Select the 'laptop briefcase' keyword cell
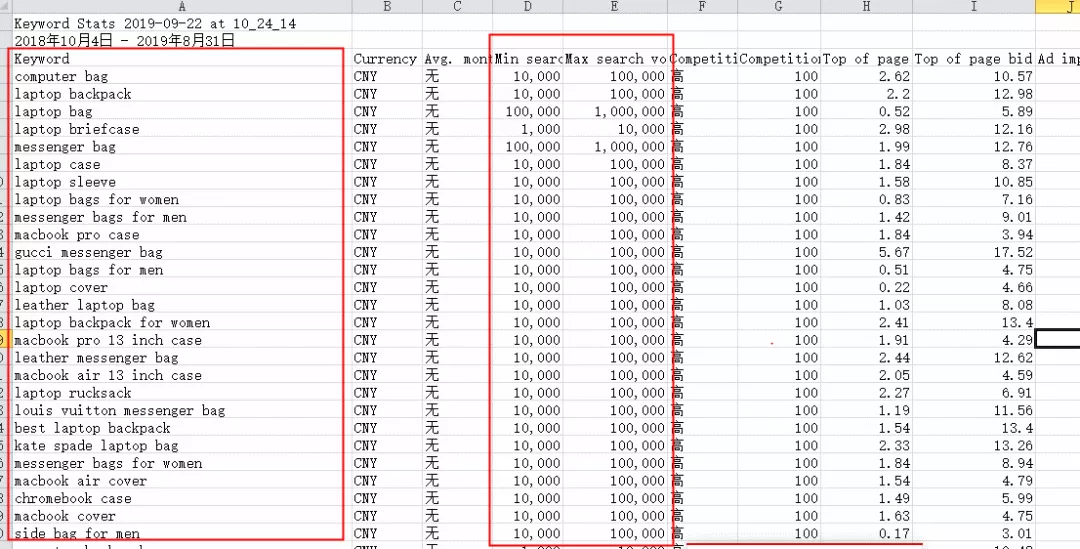This screenshot has height=549, width=1080. (x=182, y=129)
